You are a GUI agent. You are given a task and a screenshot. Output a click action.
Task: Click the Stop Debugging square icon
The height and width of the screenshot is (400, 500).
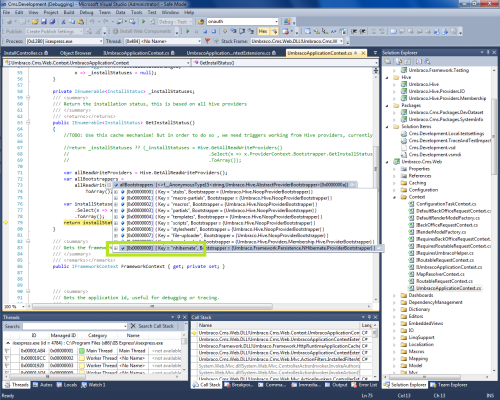[205, 31]
